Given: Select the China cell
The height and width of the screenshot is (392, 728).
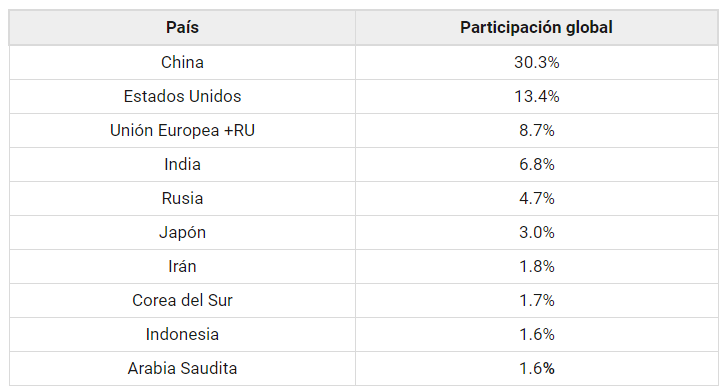Looking at the screenshot, I should [x=182, y=62].
